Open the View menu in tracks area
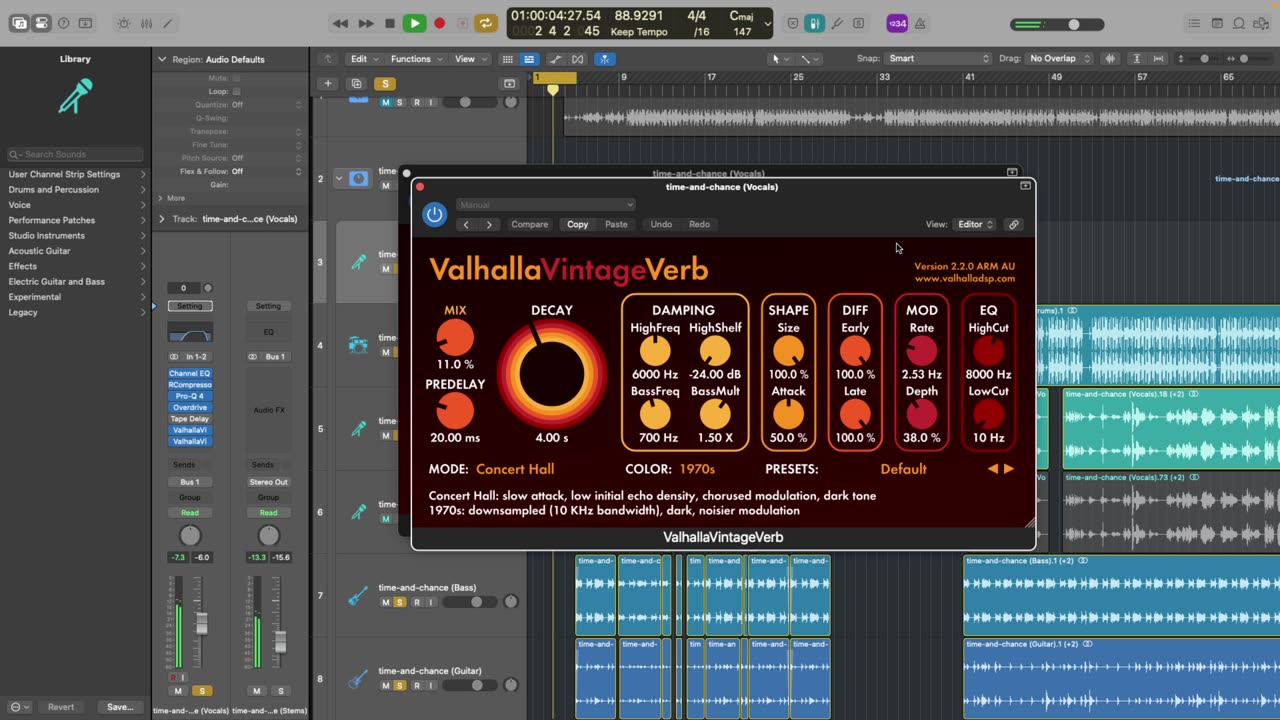 (470, 59)
